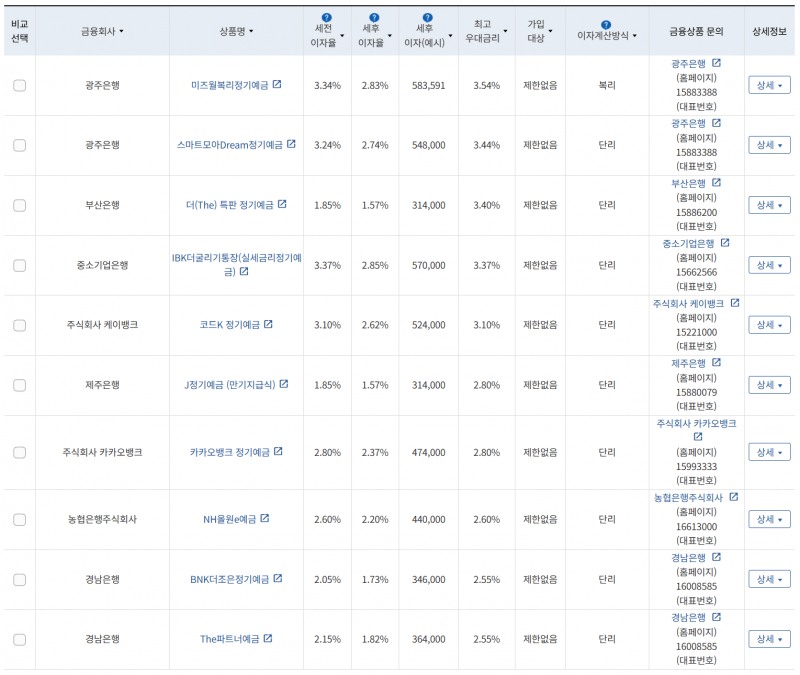Select 583,591 after-tax interest cell

(x=429, y=86)
